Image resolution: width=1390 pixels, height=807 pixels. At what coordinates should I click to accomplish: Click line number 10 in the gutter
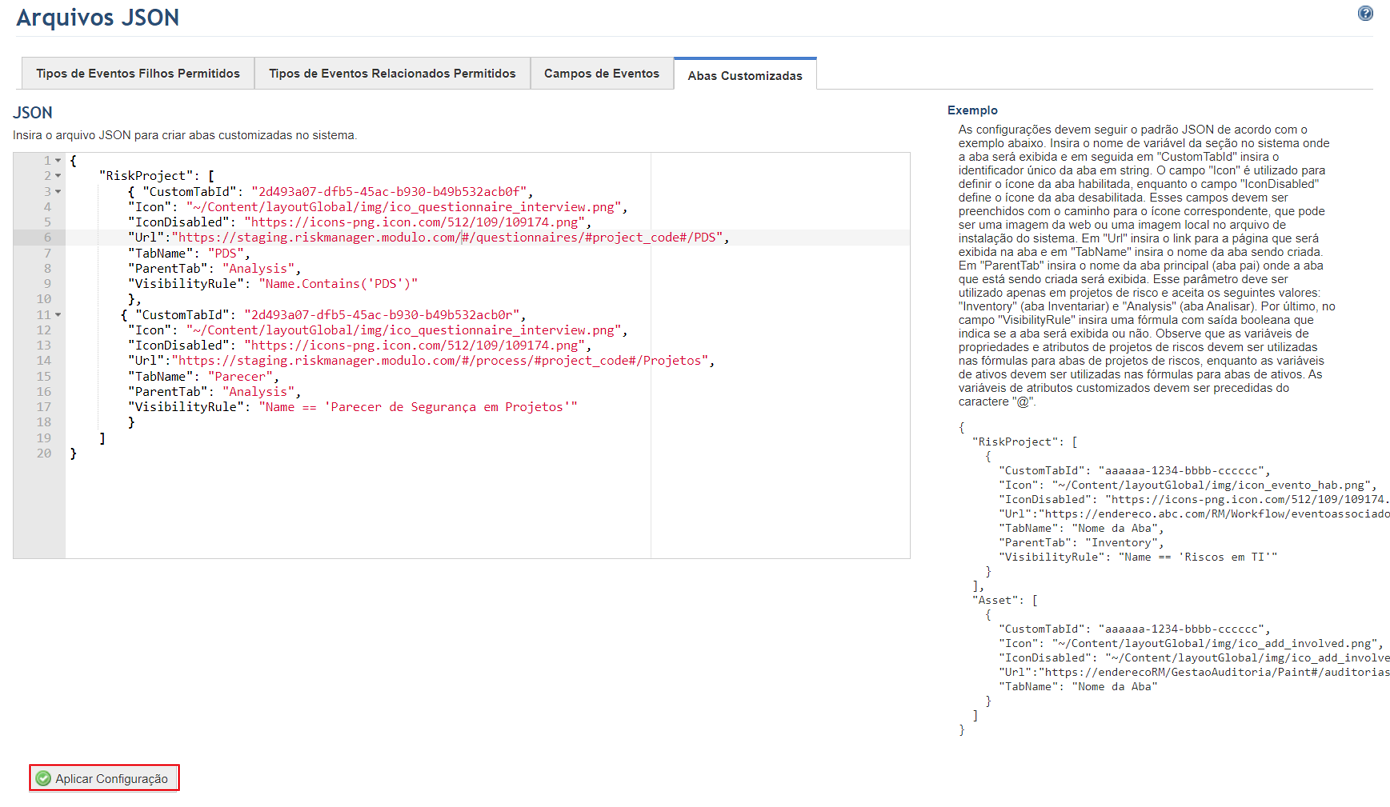(44, 299)
